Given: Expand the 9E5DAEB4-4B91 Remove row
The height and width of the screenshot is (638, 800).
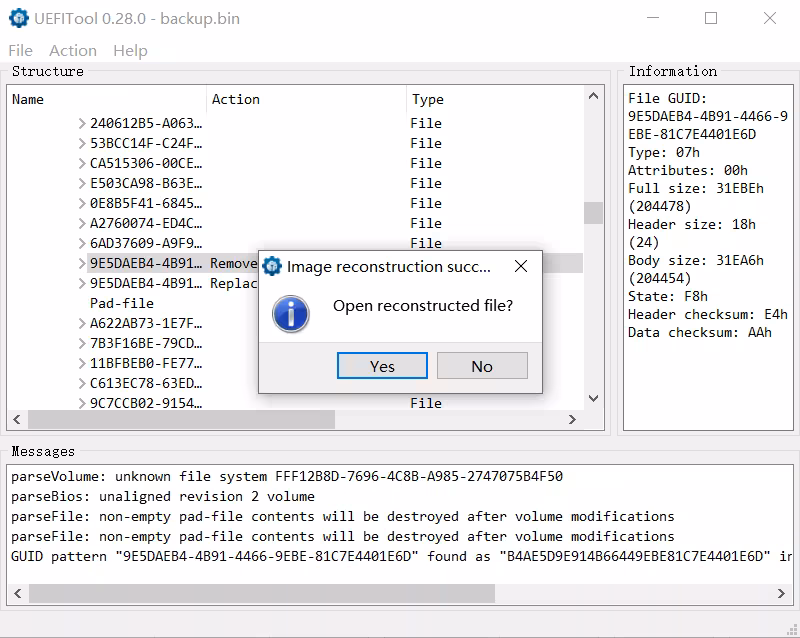Looking at the screenshot, I should click(82, 263).
